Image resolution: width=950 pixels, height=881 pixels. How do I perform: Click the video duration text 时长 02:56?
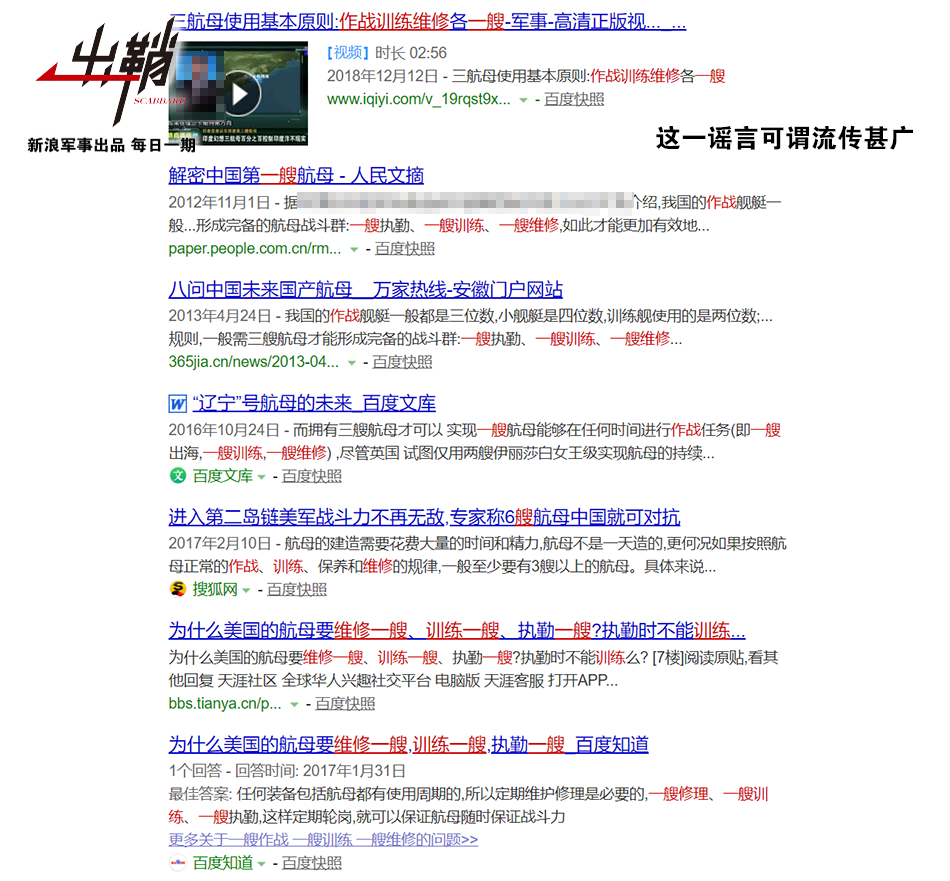pyautogui.click(x=411, y=53)
